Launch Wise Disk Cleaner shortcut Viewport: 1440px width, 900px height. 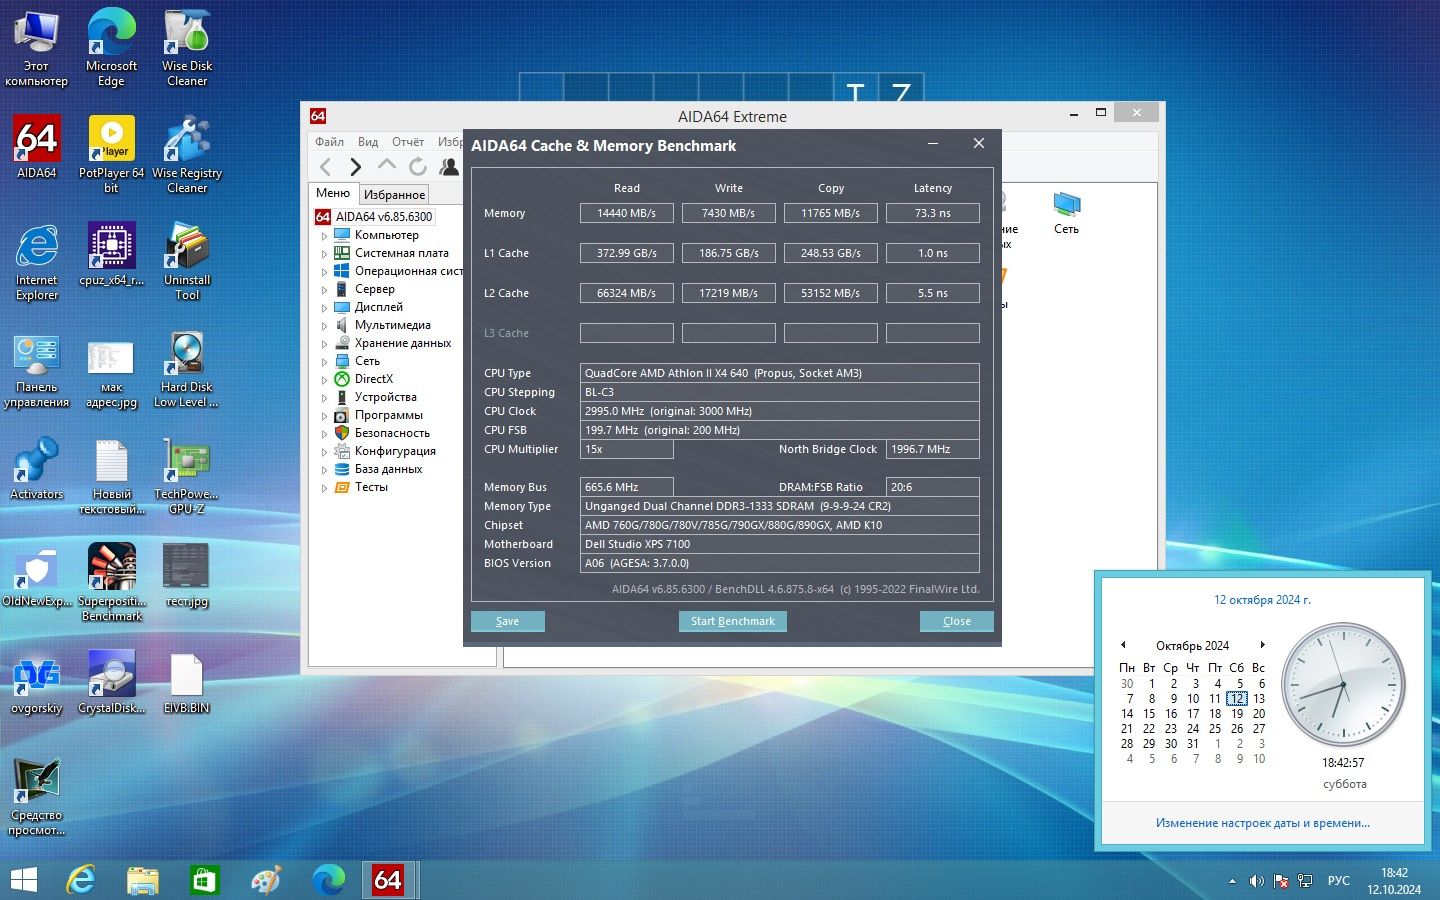pyautogui.click(x=187, y=47)
